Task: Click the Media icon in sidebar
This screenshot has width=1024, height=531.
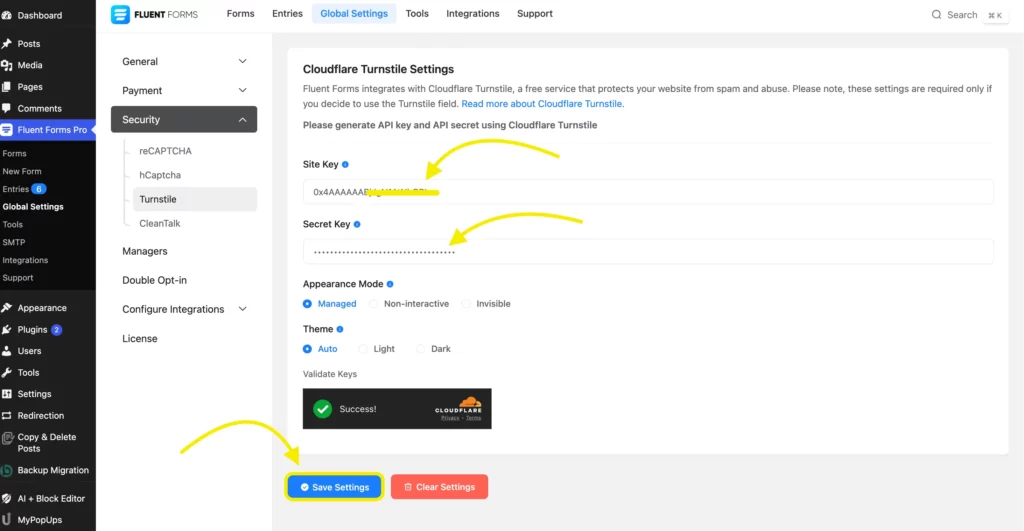Action: (x=7, y=65)
